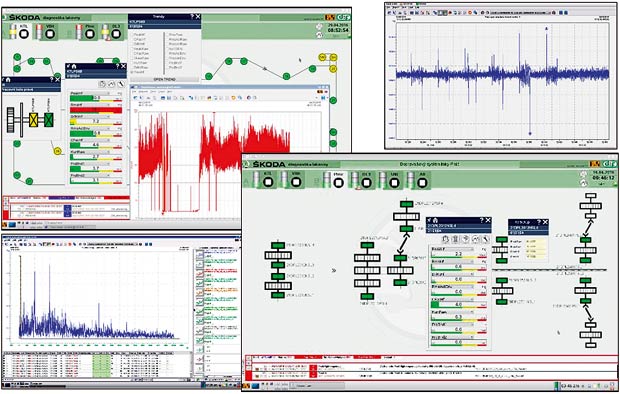Click the upper cursor marker on the blue time signal
620x394 pixels.
[546, 28]
